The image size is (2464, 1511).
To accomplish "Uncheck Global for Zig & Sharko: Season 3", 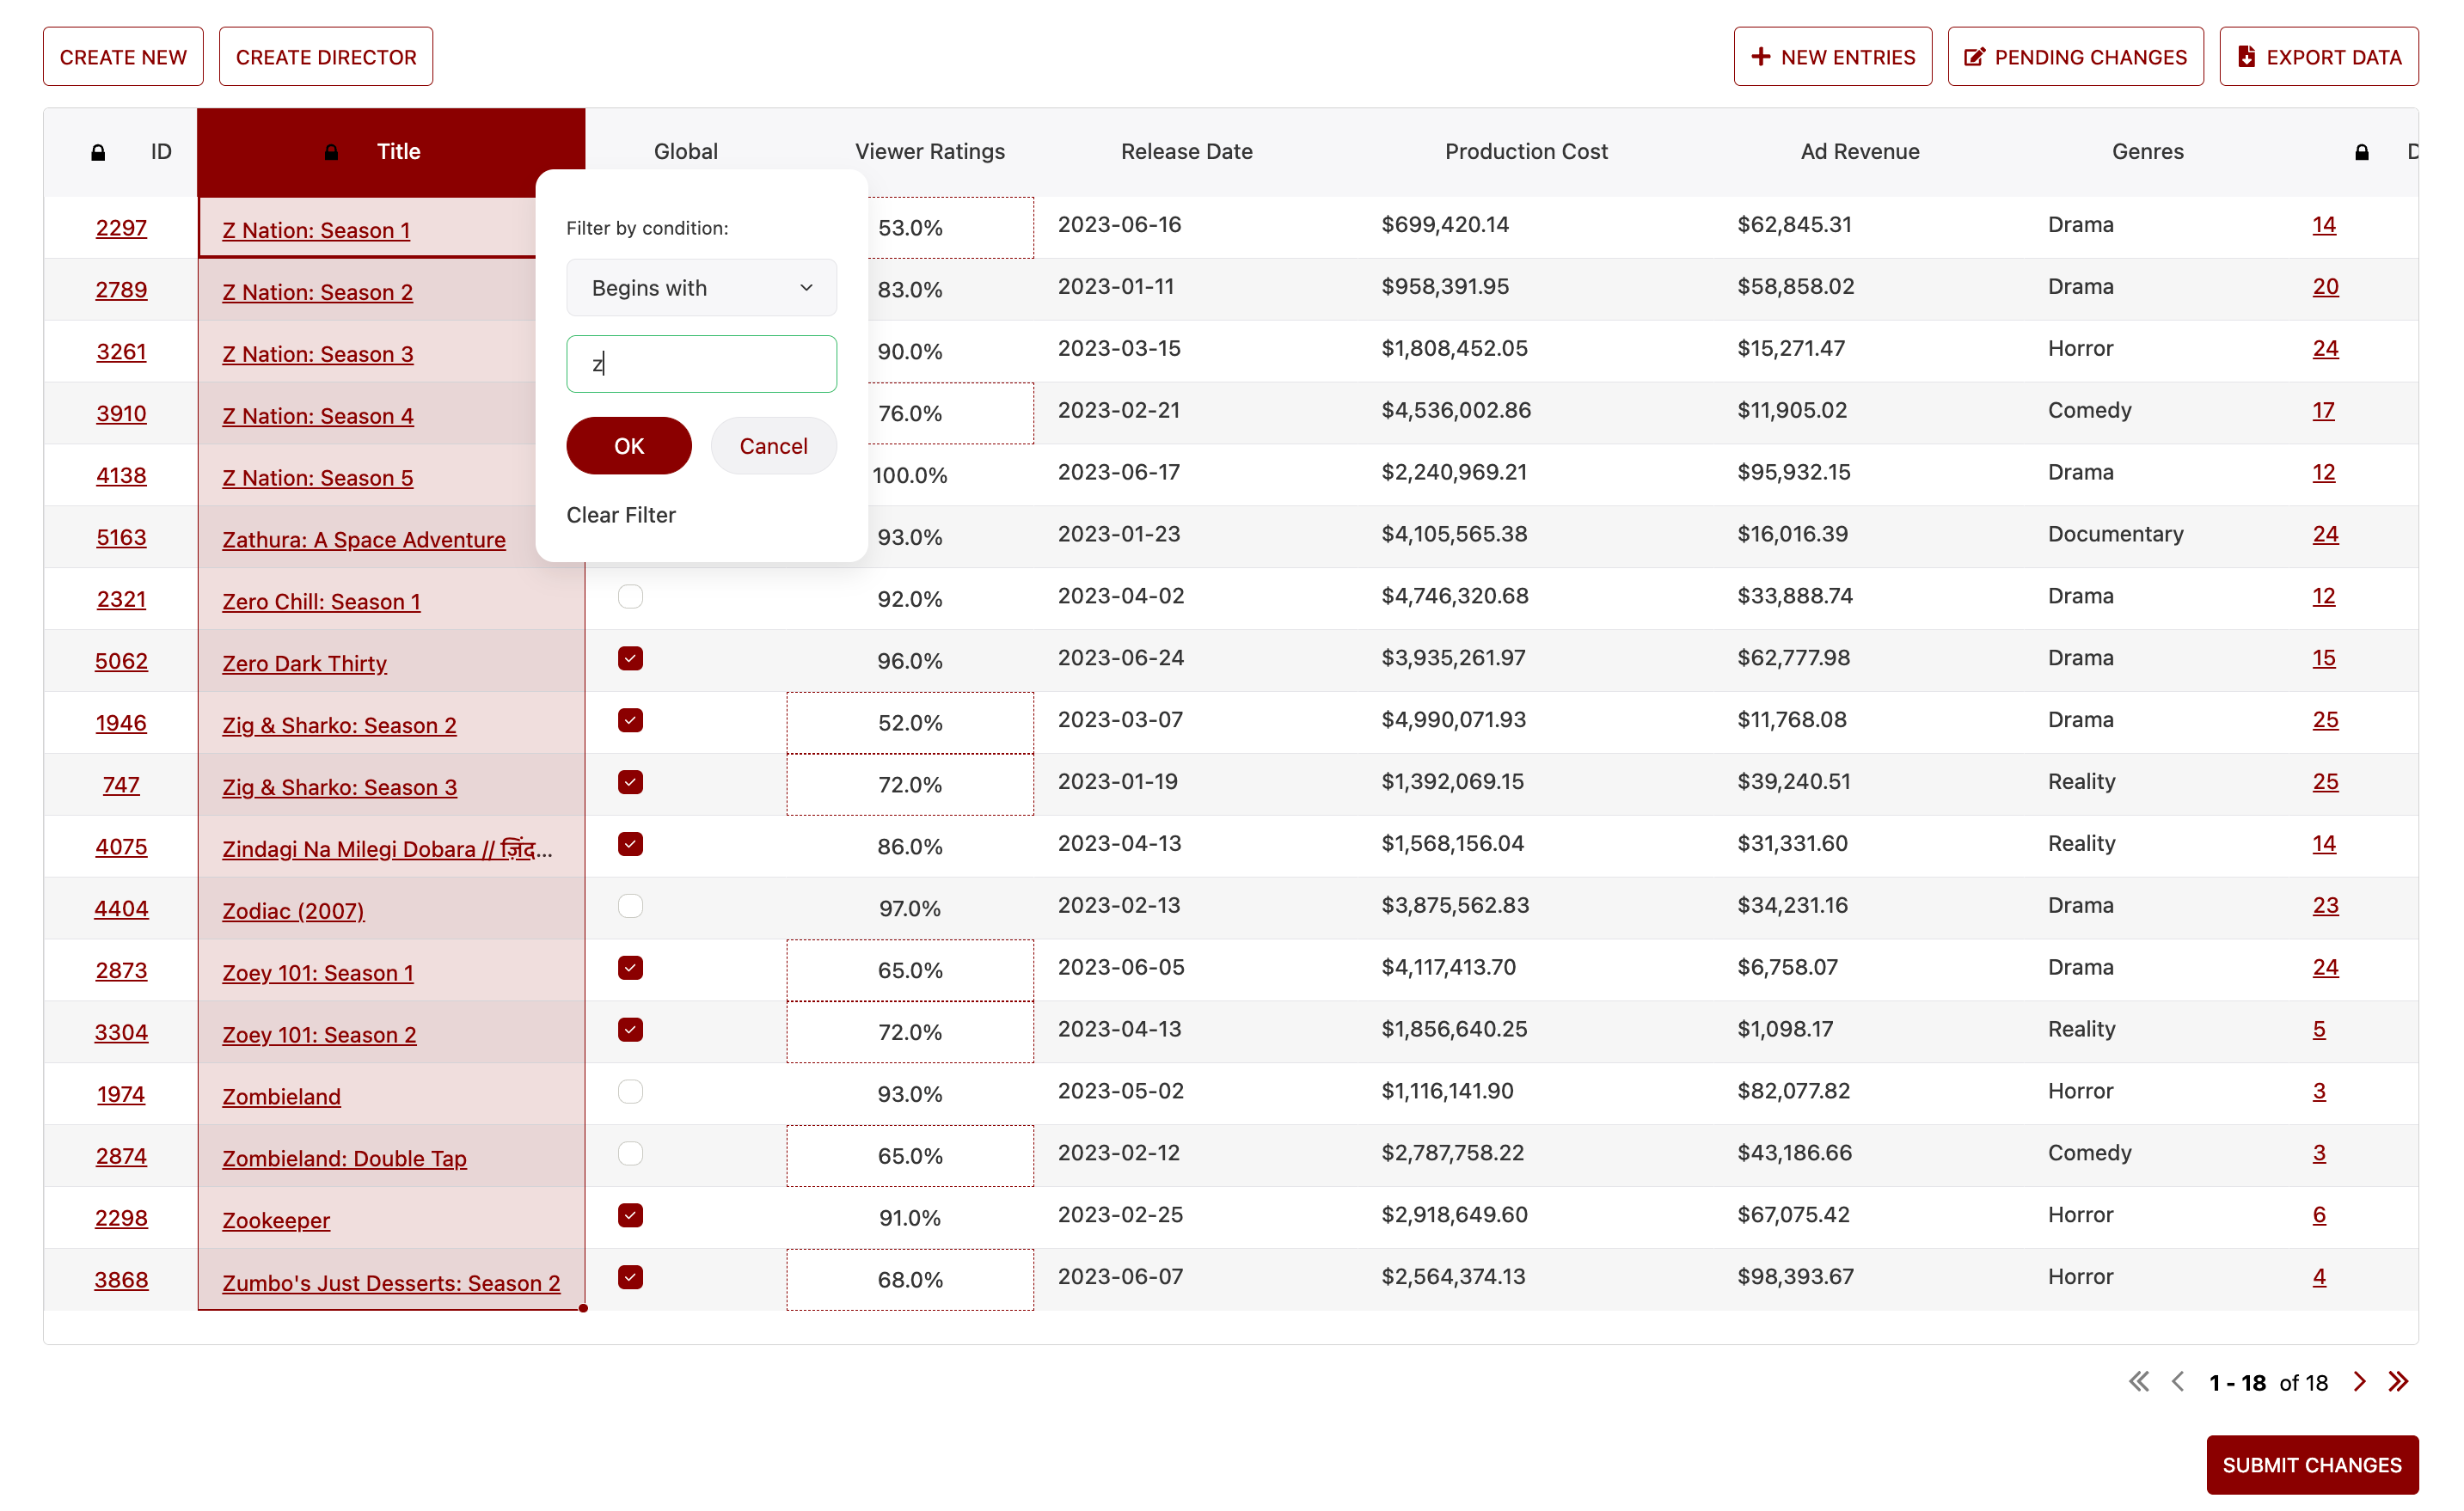I will tap(630, 782).
